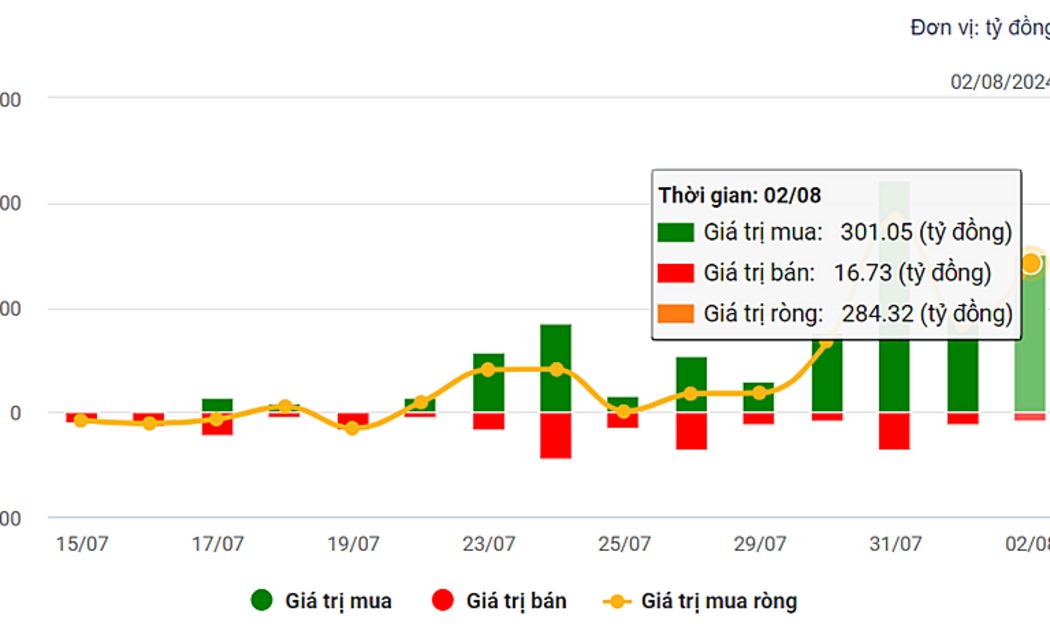This screenshot has width=1050, height=630.
Task: Select the green buy bar for 23/07
Action: click(x=488, y=382)
